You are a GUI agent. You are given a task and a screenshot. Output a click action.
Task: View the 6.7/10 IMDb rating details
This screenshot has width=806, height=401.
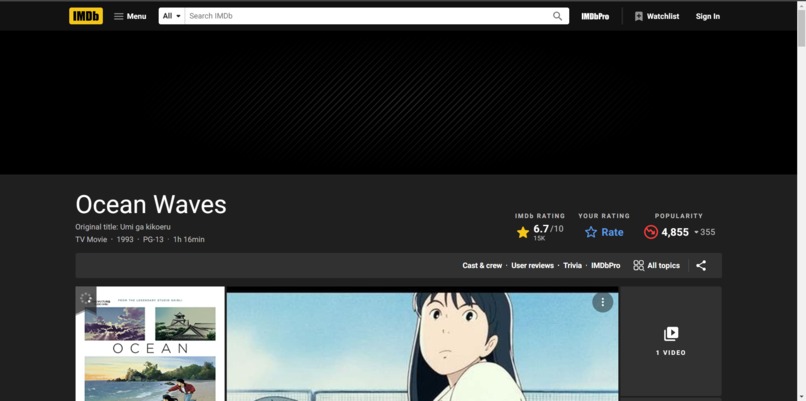click(540, 232)
